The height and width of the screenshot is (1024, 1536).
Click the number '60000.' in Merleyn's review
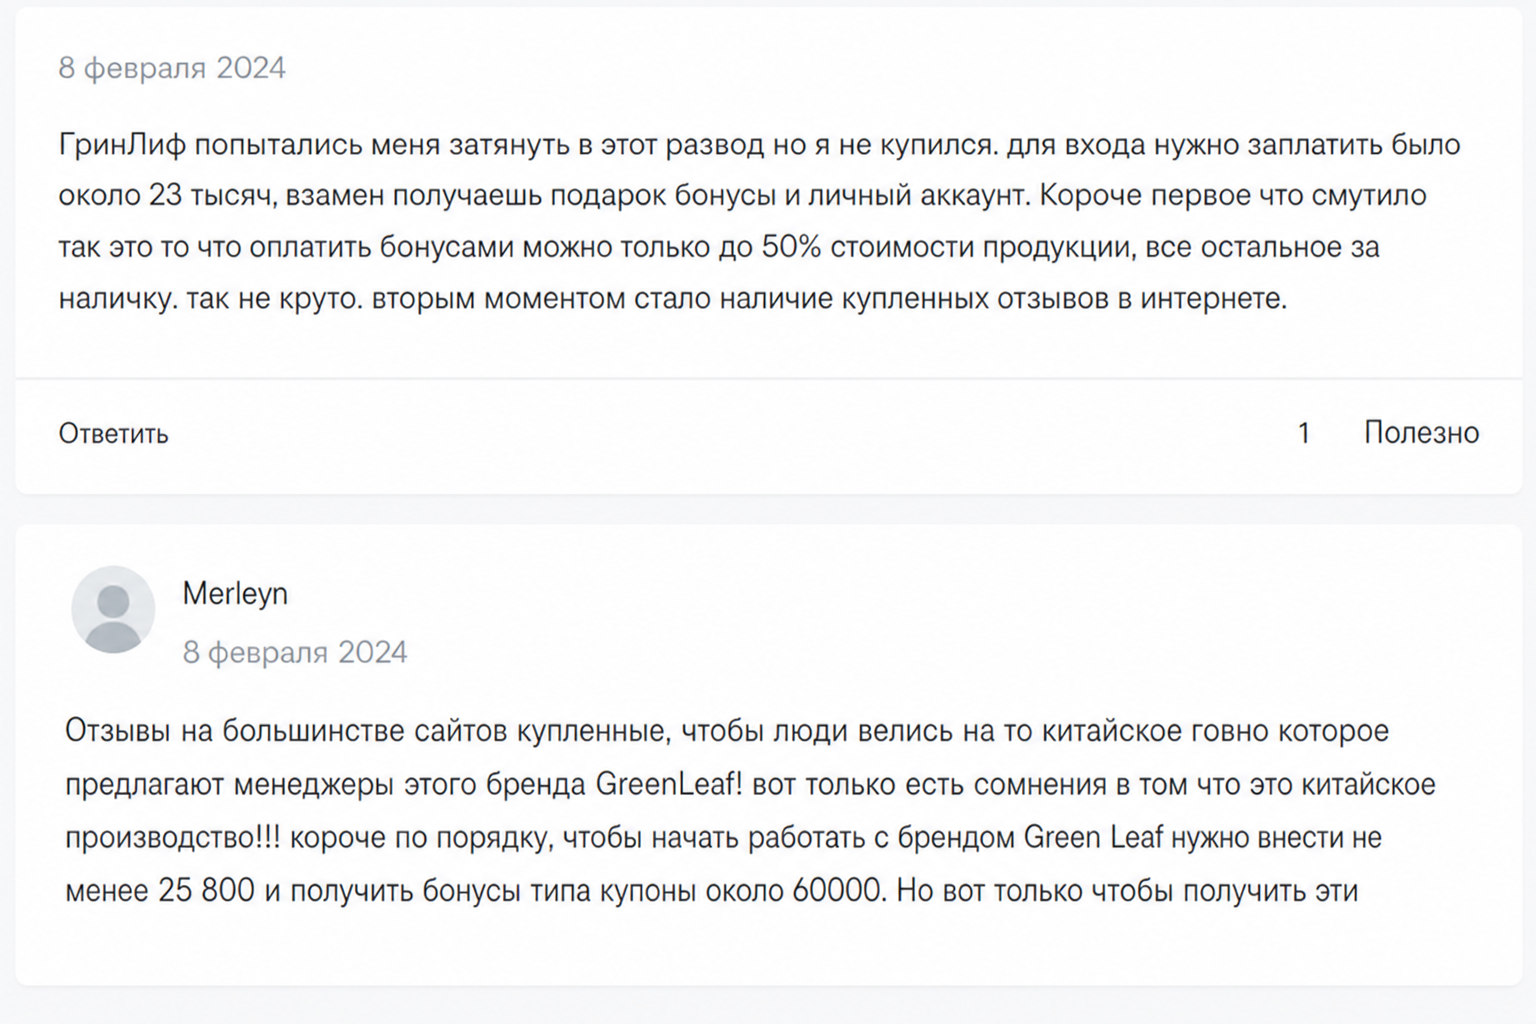click(840, 890)
